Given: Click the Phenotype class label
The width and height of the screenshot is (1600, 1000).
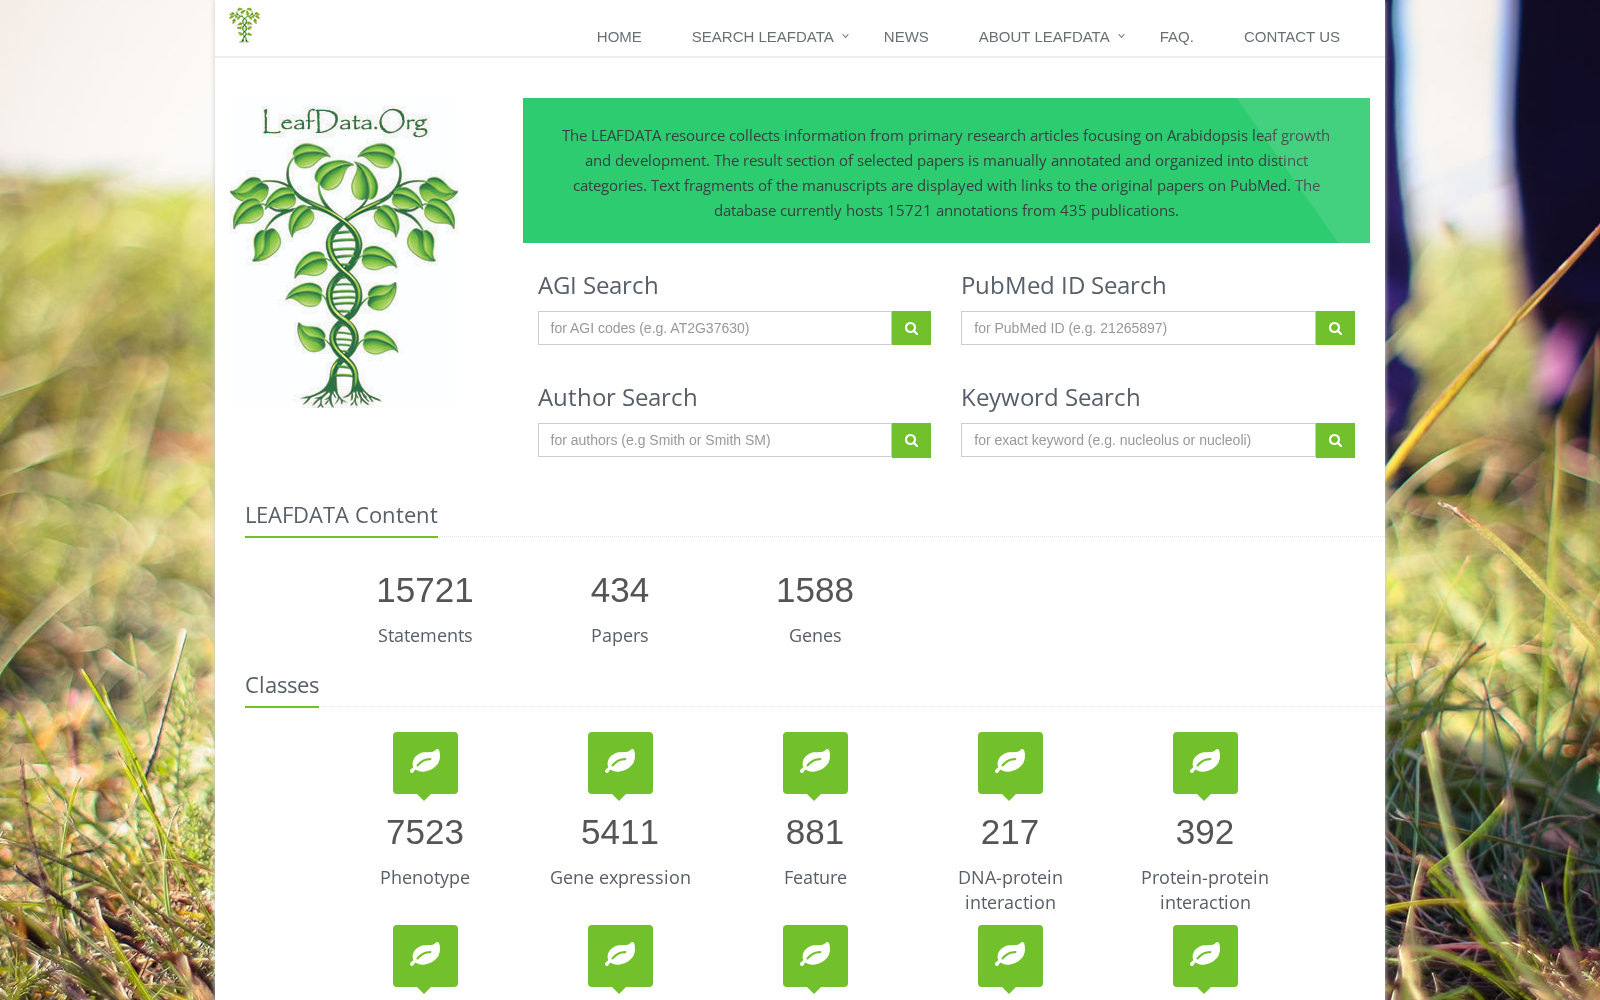Looking at the screenshot, I should coord(425,877).
